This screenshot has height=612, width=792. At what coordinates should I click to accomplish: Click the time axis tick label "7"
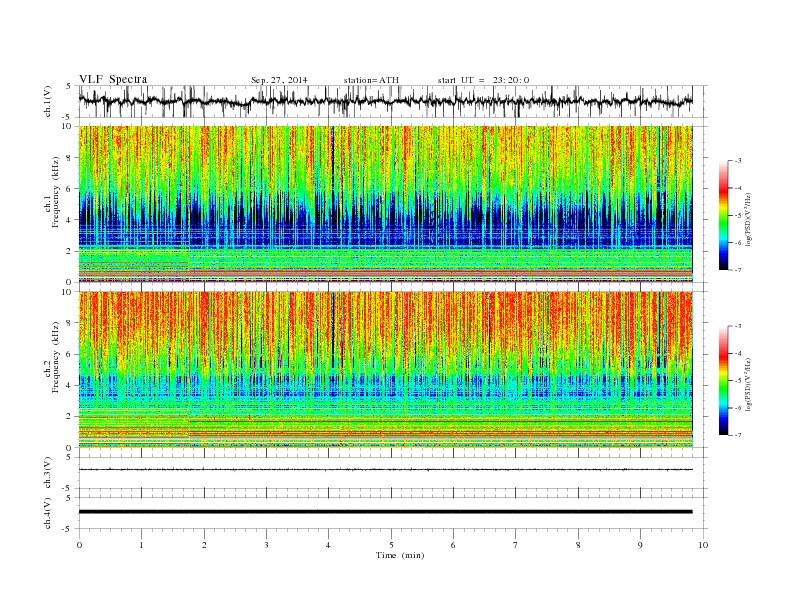tap(516, 545)
